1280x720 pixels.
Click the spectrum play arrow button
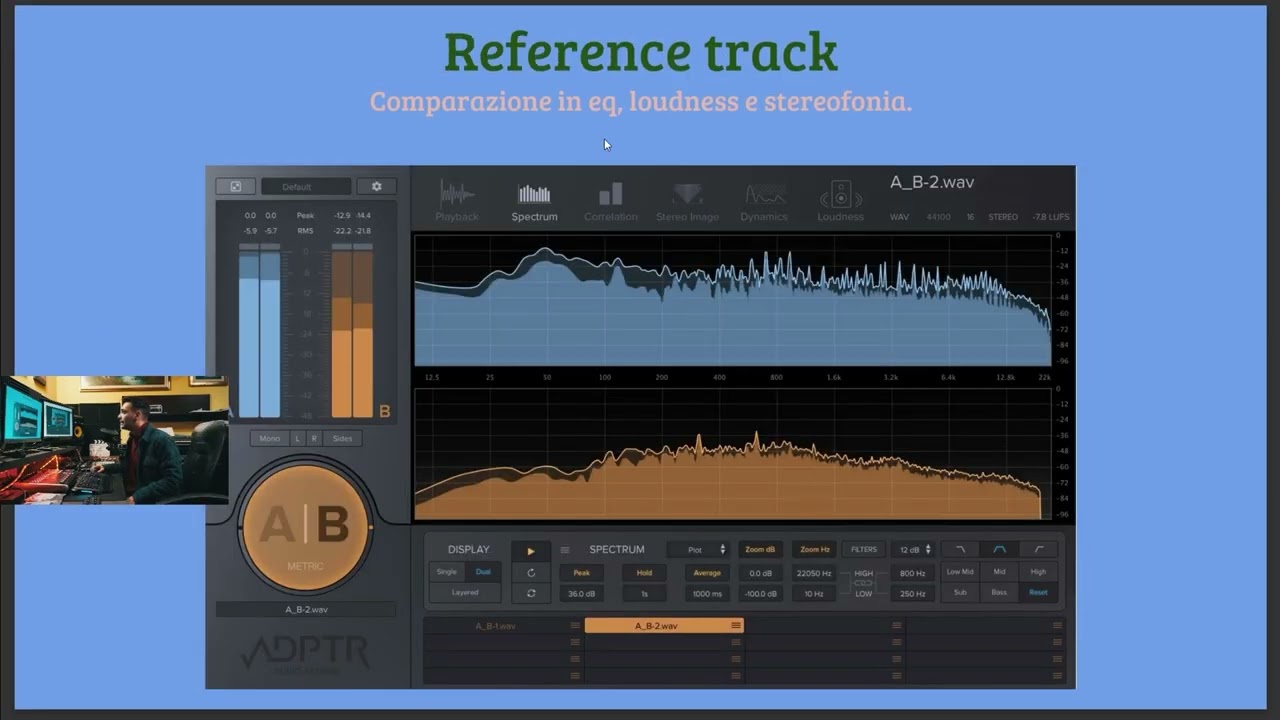tap(530, 551)
